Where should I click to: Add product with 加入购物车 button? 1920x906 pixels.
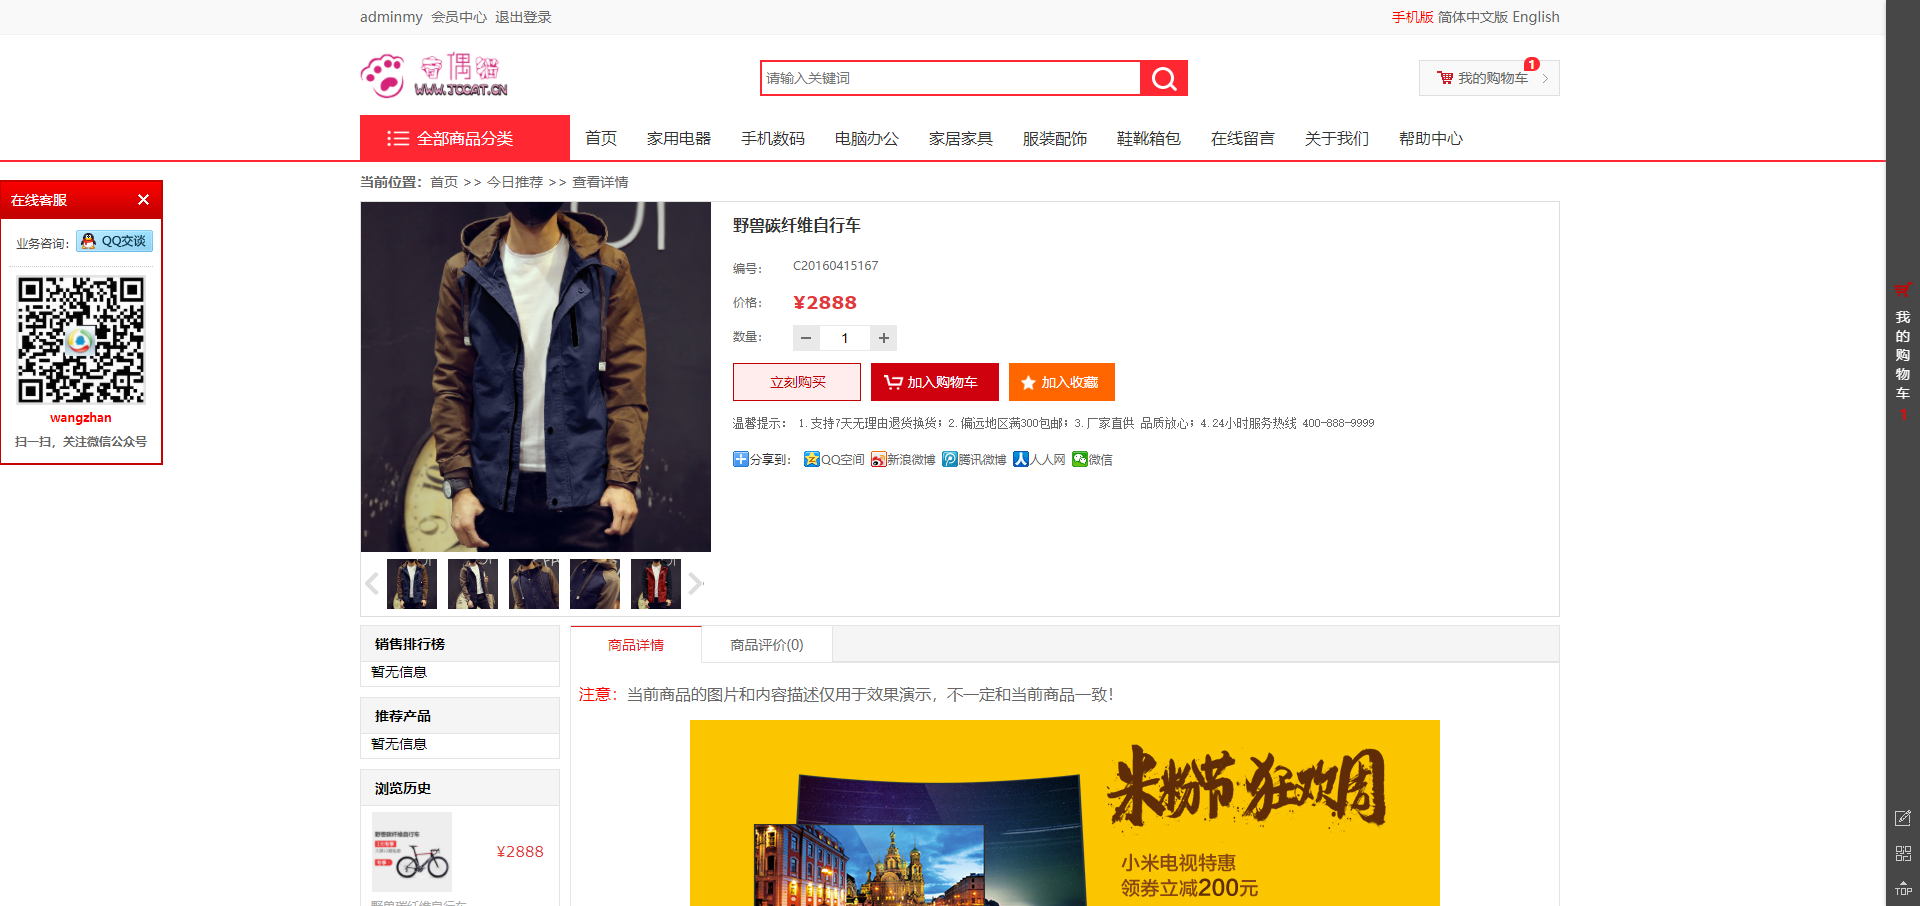(935, 382)
